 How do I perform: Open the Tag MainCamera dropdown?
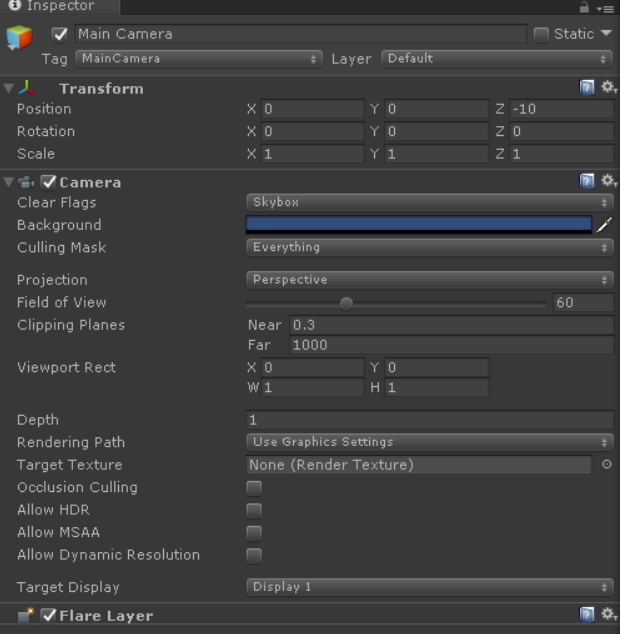coord(199,59)
